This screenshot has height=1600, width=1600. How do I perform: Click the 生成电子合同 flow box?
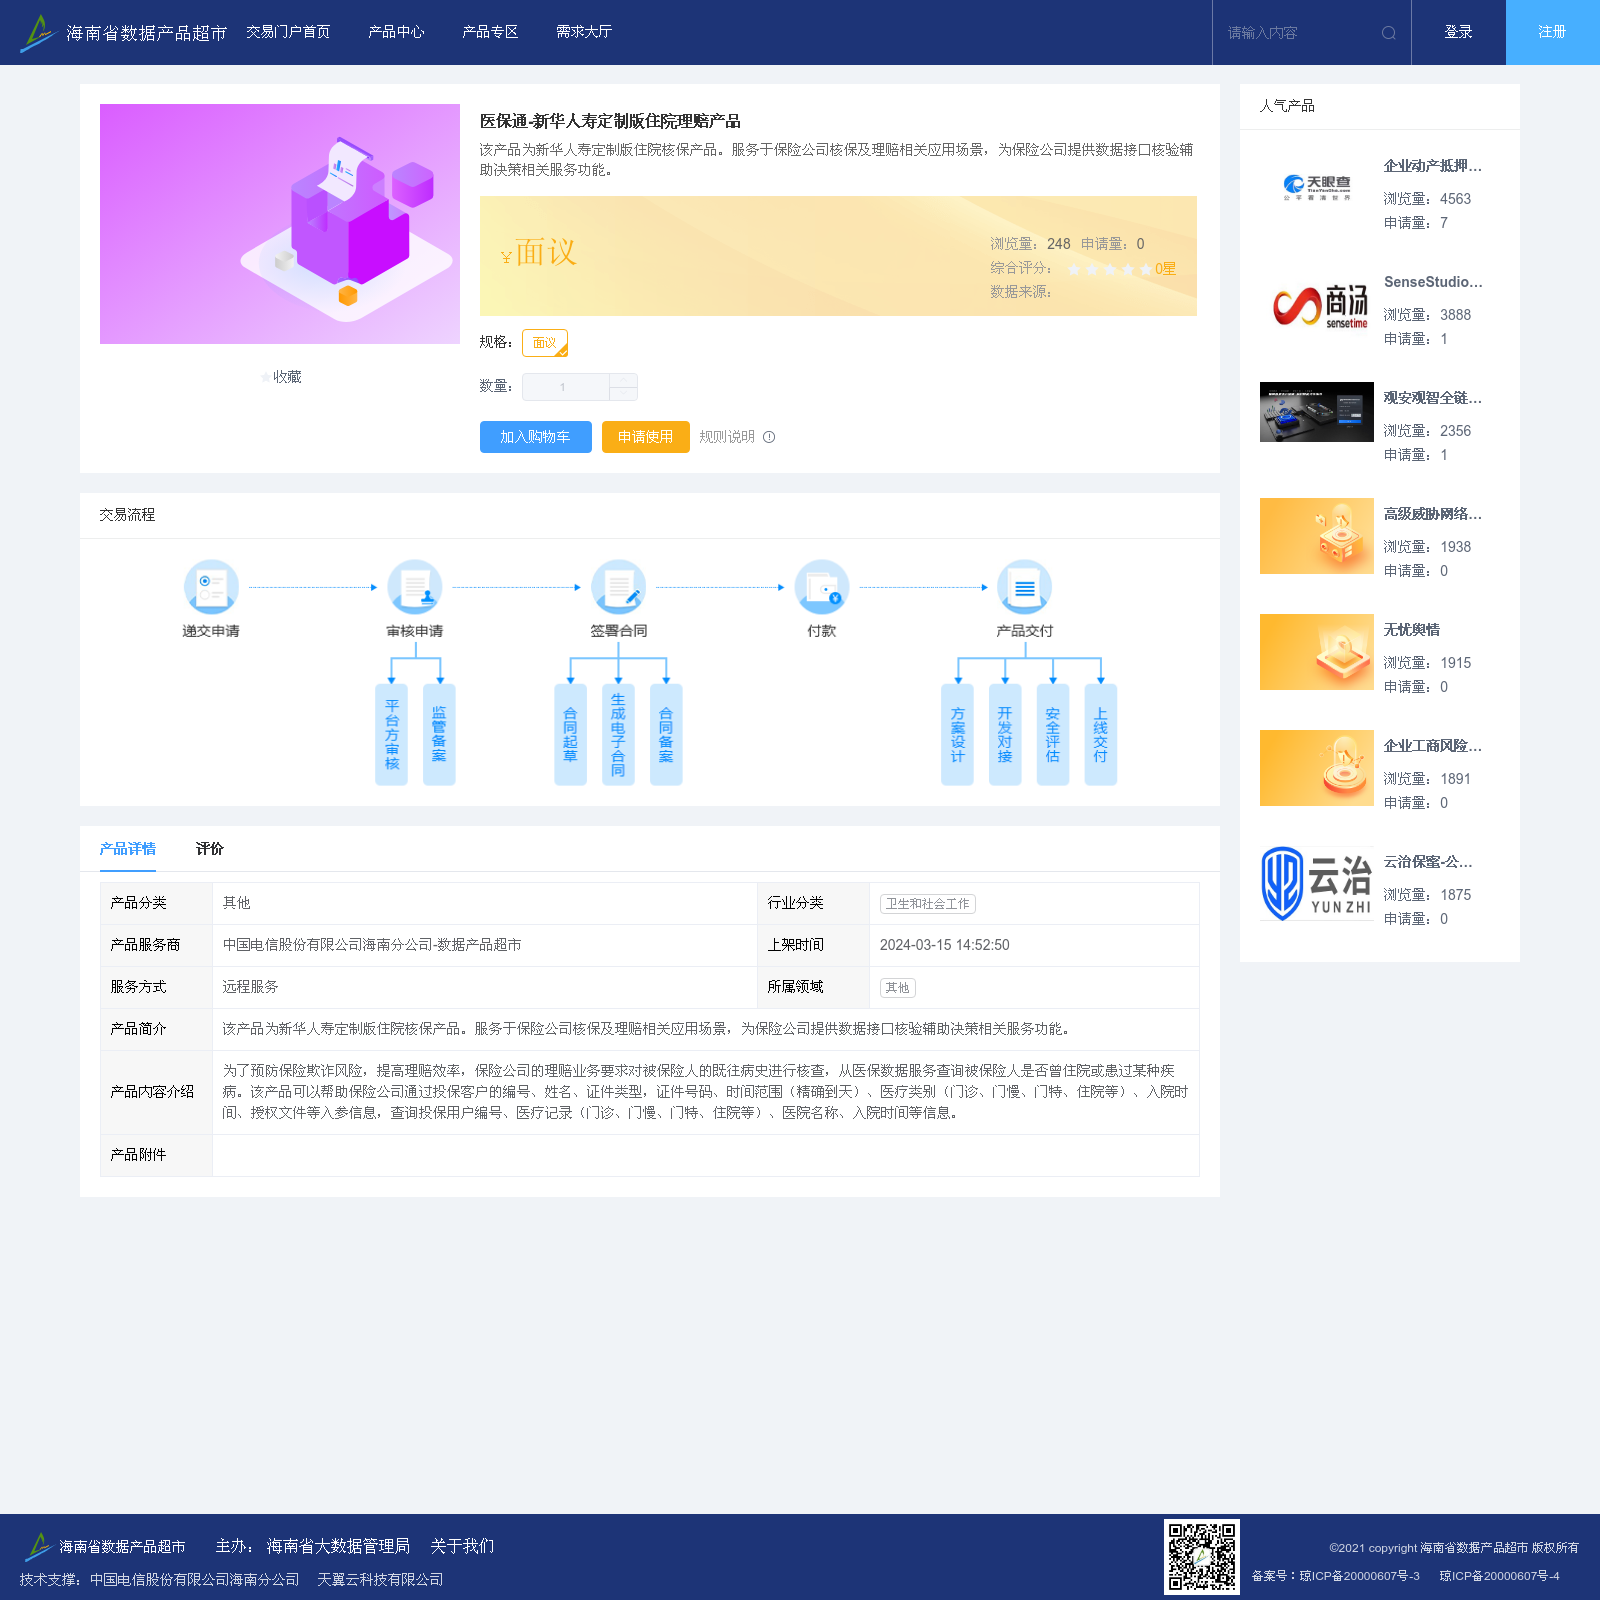(618, 734)
